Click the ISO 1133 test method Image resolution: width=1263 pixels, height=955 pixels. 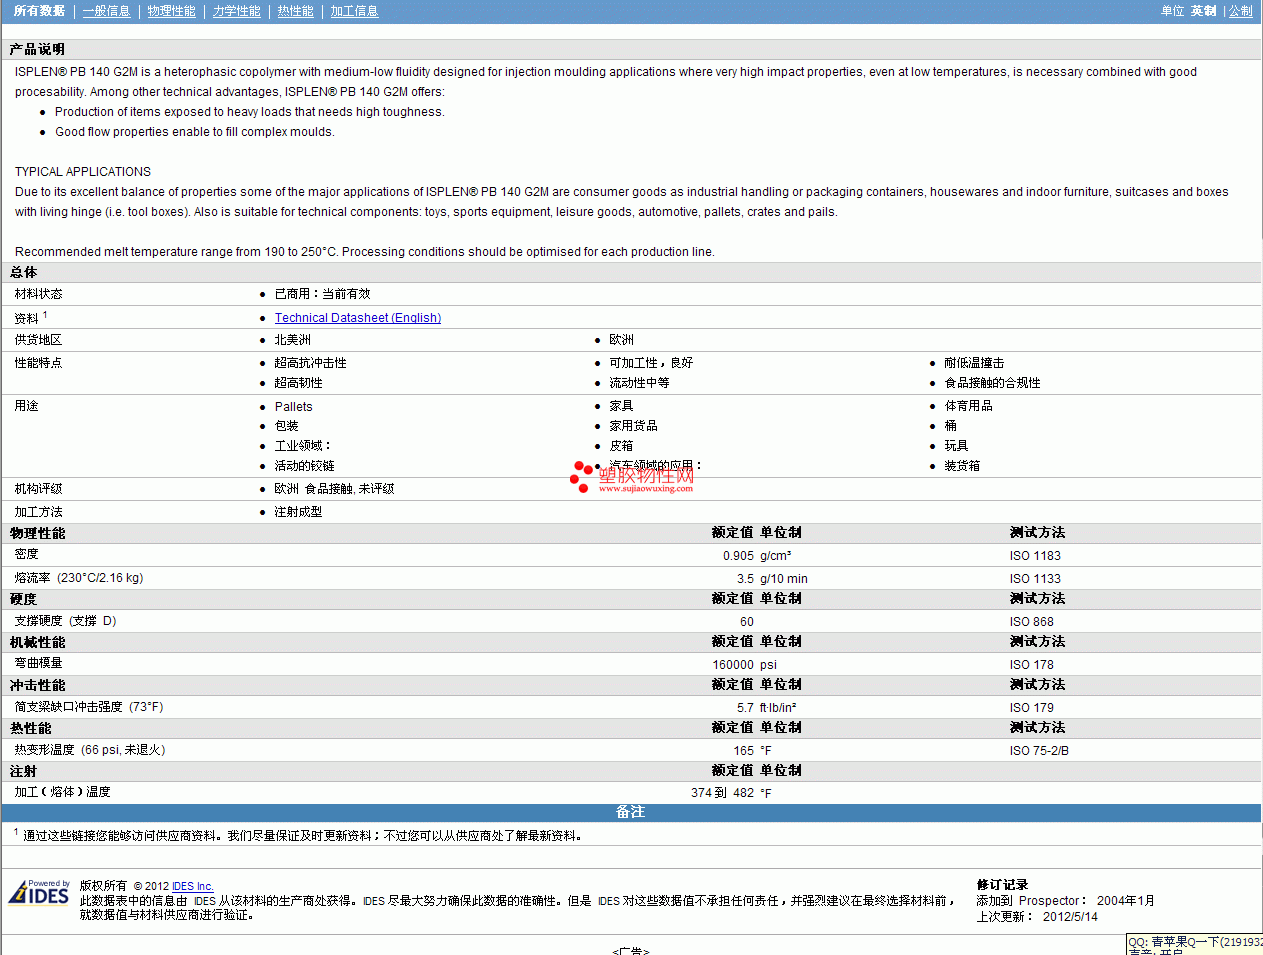[x=1035, y=579]
